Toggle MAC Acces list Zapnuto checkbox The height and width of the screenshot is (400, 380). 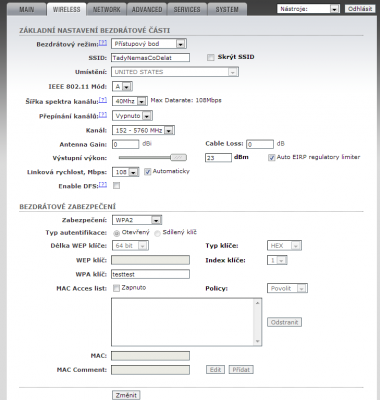coord(116,288)
